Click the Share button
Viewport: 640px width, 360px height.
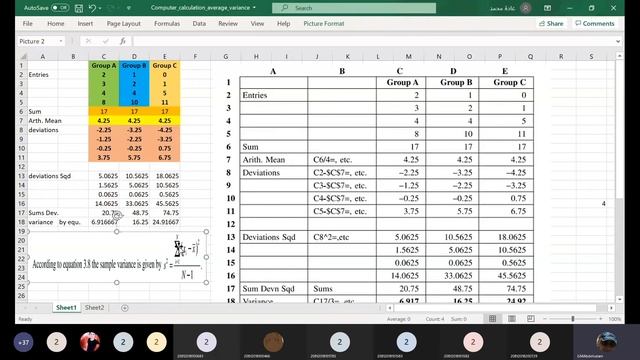pyautogui.click(x=551, y=24)
